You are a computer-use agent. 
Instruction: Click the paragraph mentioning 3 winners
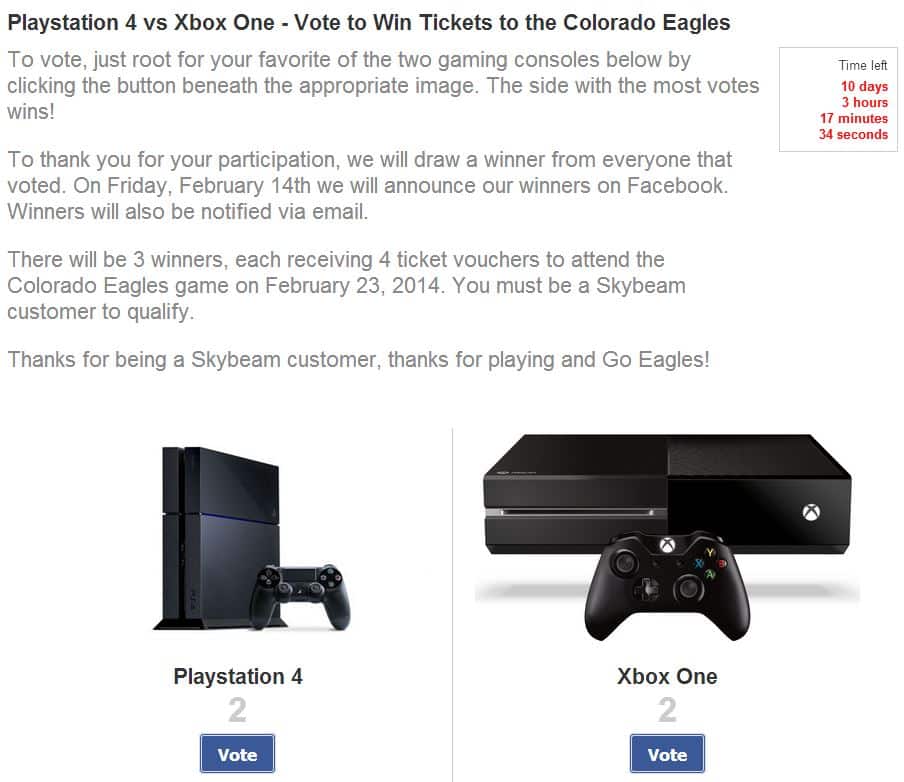346,285
